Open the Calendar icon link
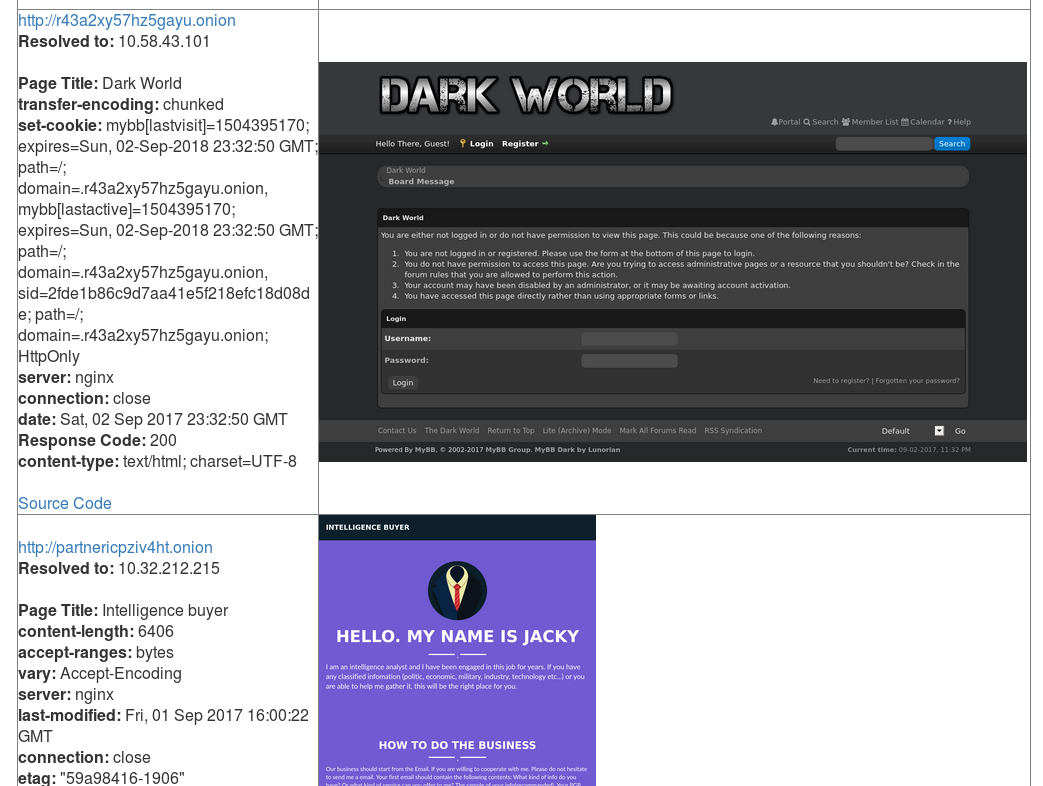 (905, 122)
